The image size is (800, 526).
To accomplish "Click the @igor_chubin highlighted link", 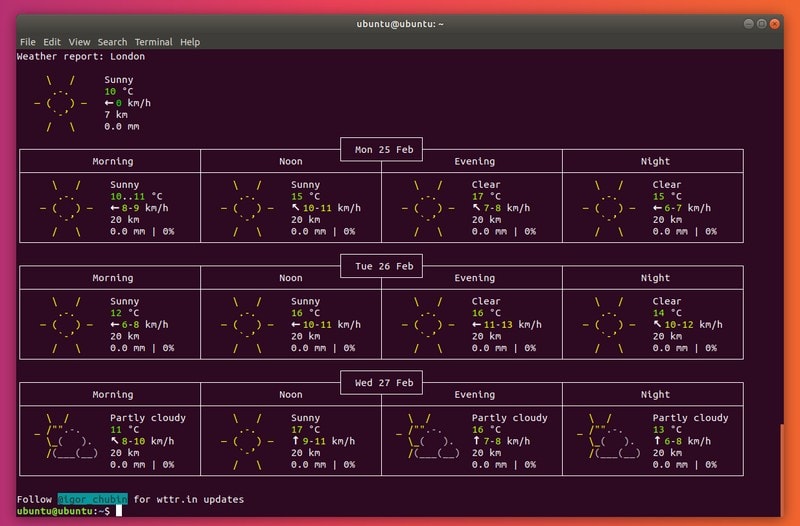I will tap(93, 499).
